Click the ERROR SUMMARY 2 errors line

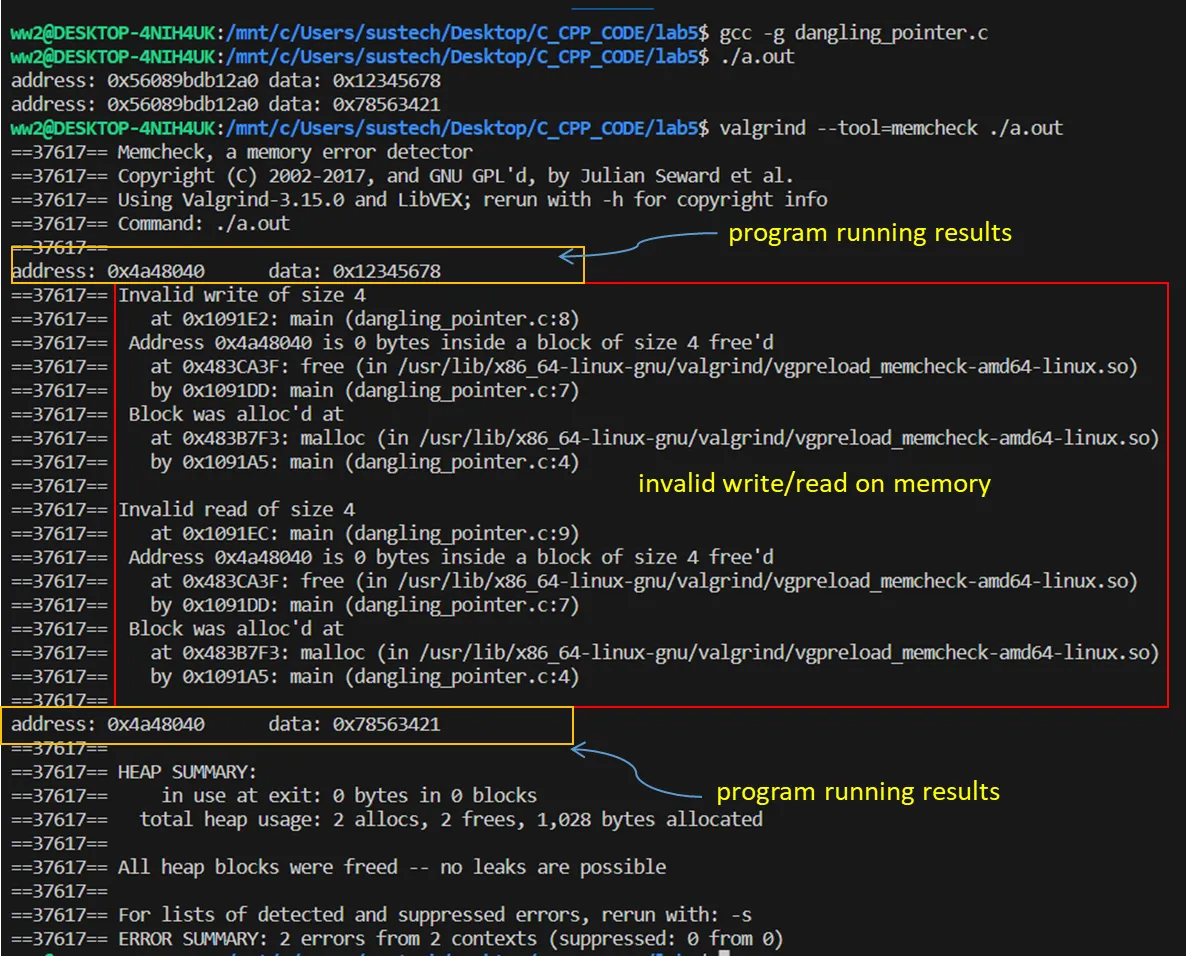(450, 939)
